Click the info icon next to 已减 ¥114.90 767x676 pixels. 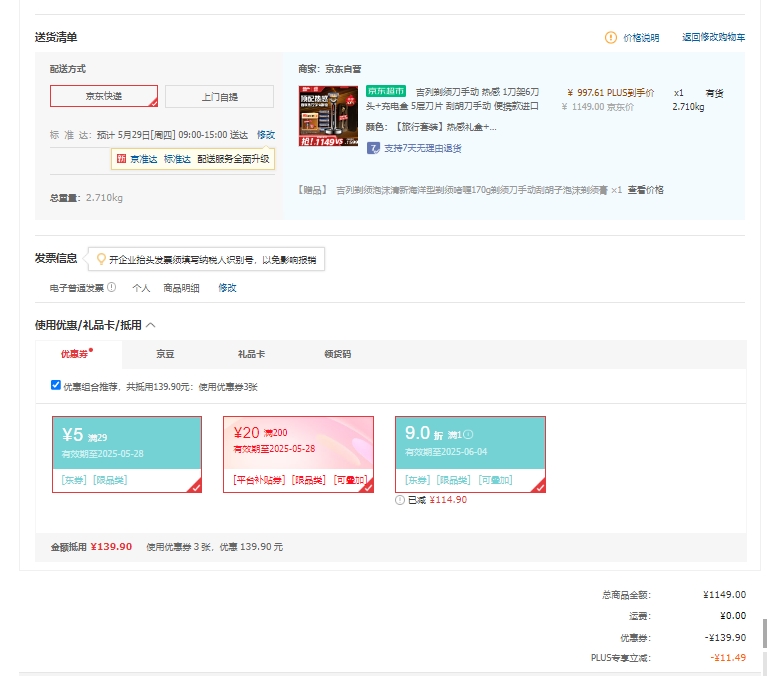[400, 500]
